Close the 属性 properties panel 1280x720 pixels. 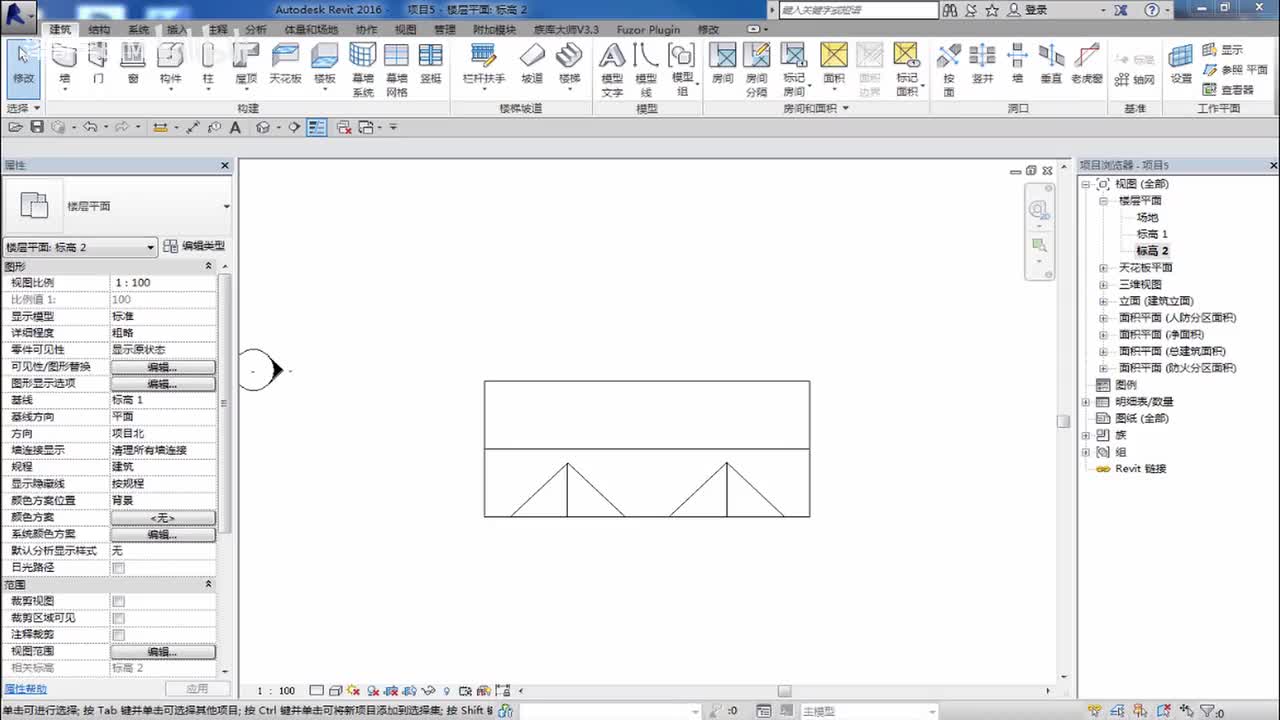(225, 165)
